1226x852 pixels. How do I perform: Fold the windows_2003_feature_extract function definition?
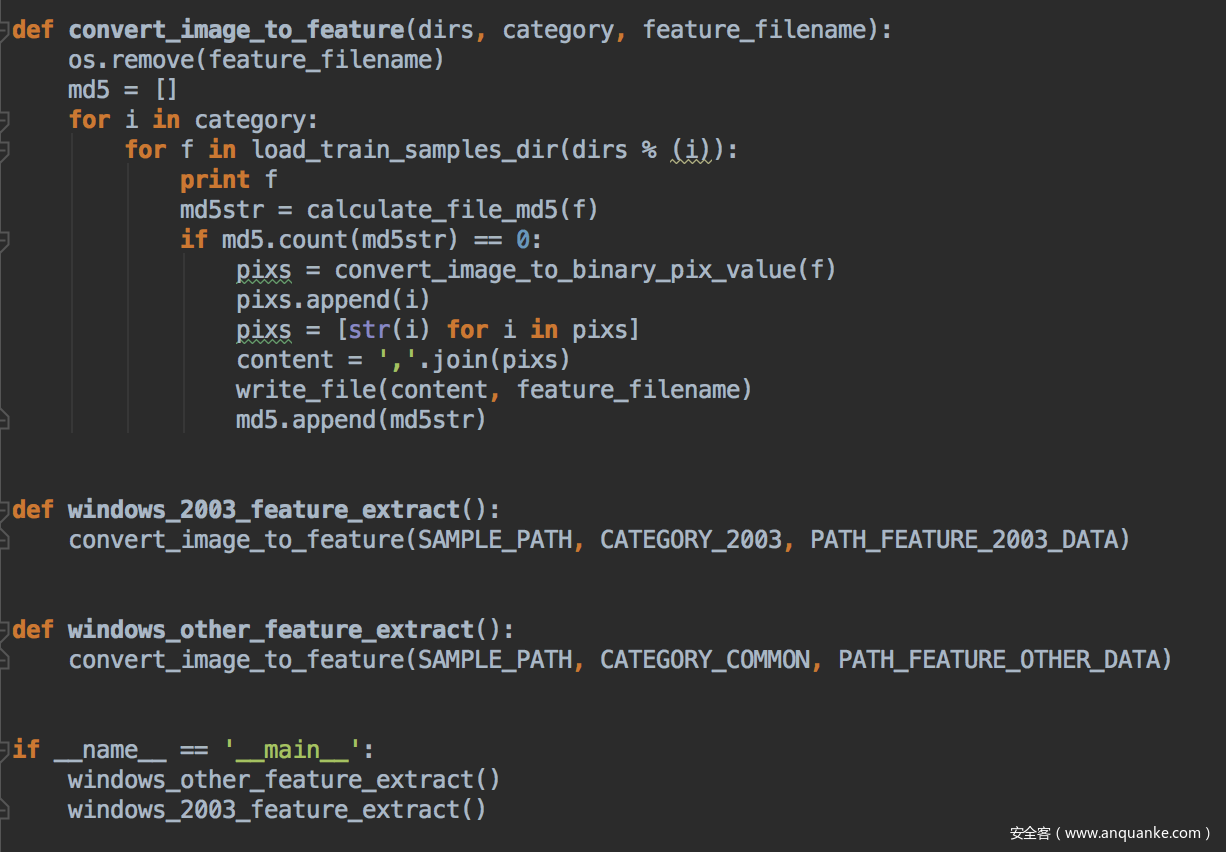(5, 510)
